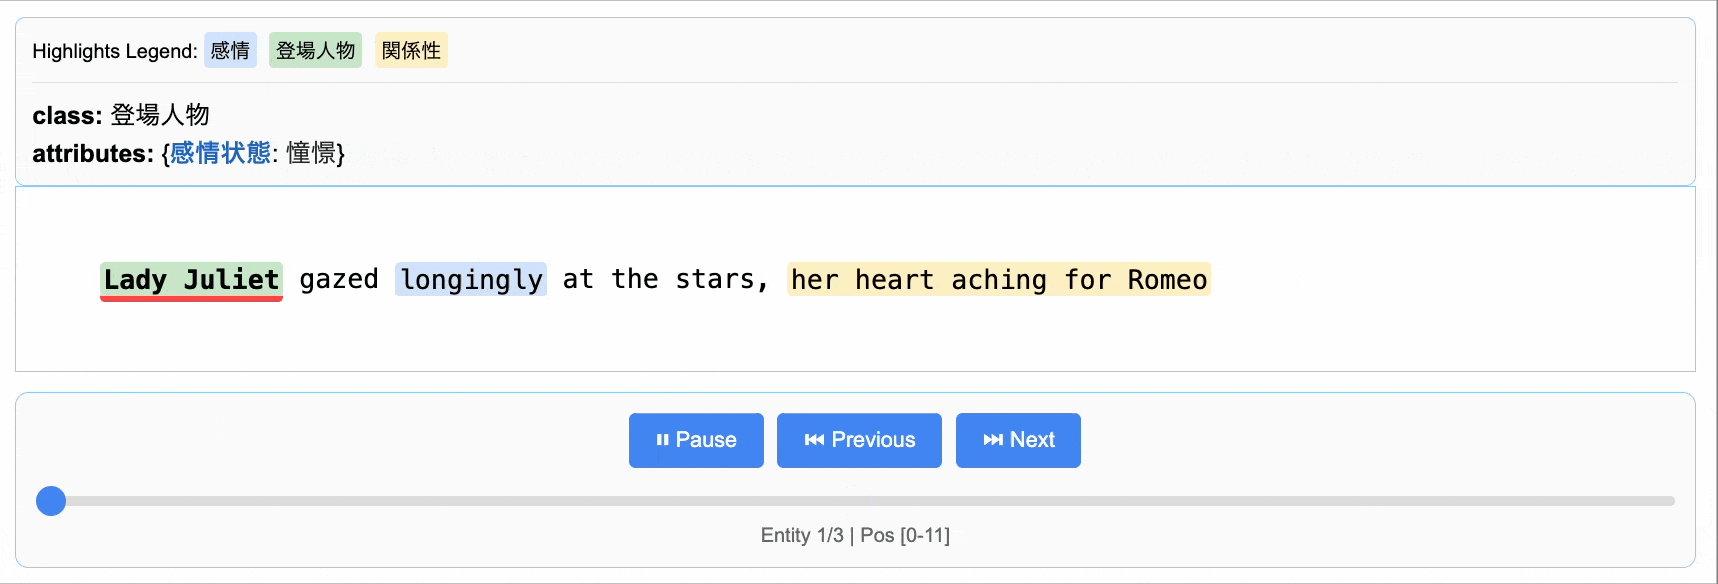Click the word "the" in the sentence
This screenshot has width=1718, height=584.
point(635,279)
